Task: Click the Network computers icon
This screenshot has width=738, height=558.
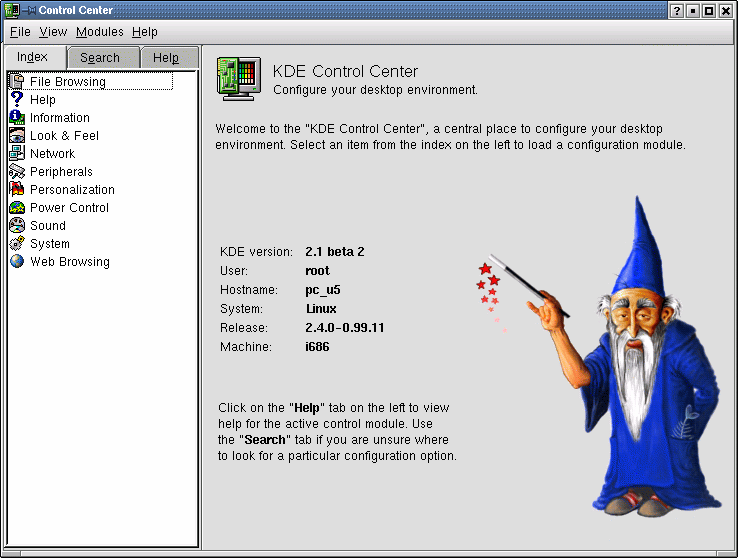Action: pyautogui.click(x=17, y=153)
